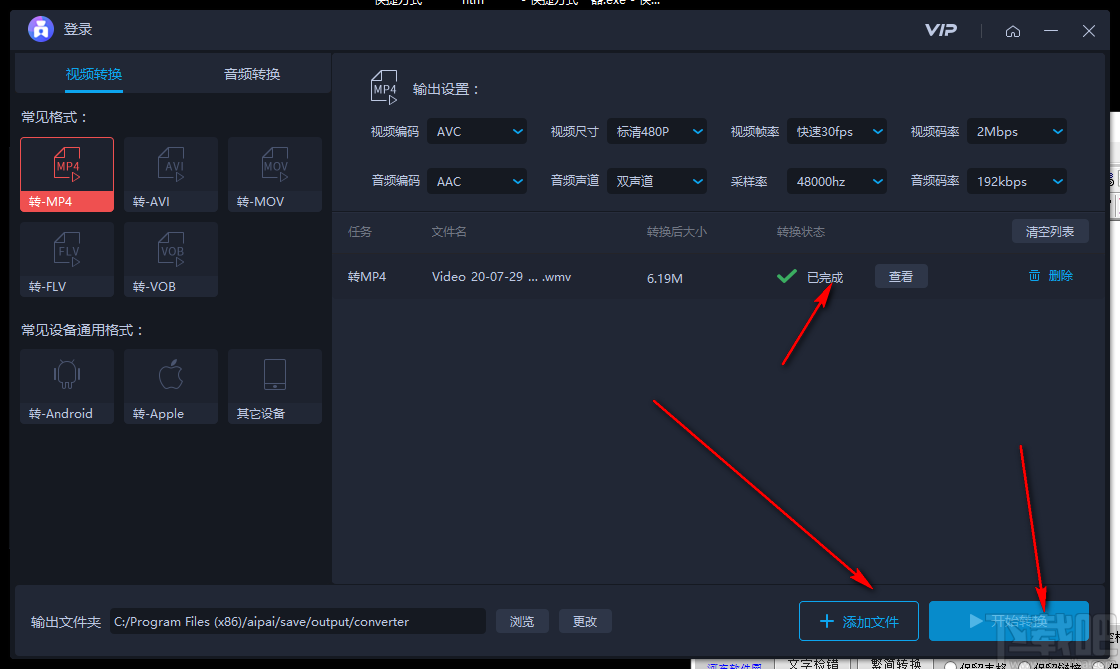Switch to the 视频转换 tab
This screenshot has width=1120, height=669.
tap(93, 73)
